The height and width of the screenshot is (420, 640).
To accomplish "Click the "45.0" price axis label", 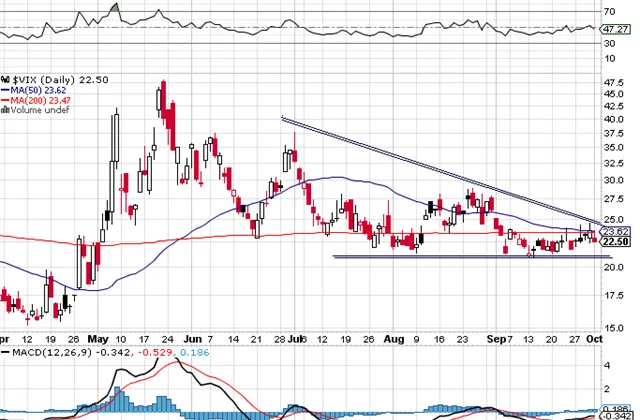I will 614,94.
